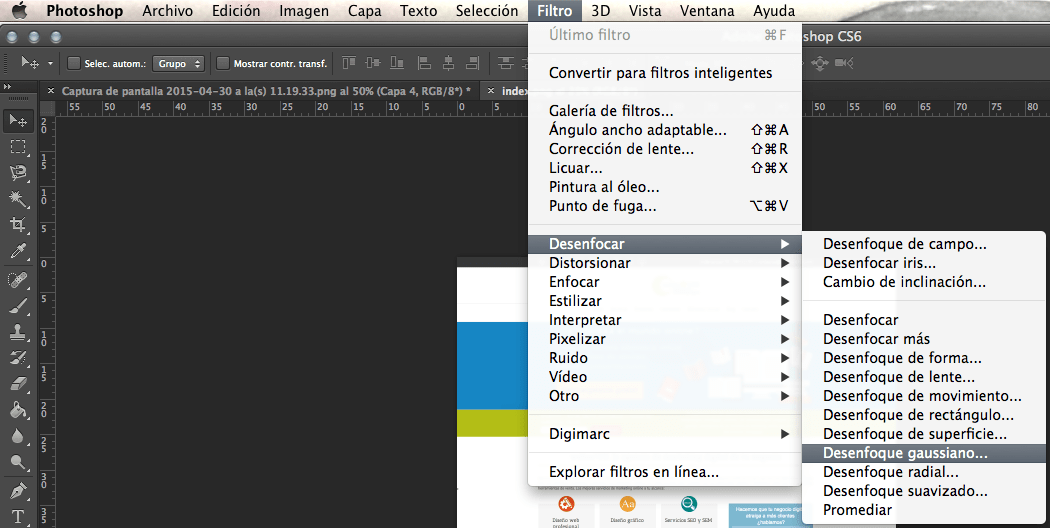1050x528 pixels.
Task: Select the Magic Wand tool
Action: [18, 199]
